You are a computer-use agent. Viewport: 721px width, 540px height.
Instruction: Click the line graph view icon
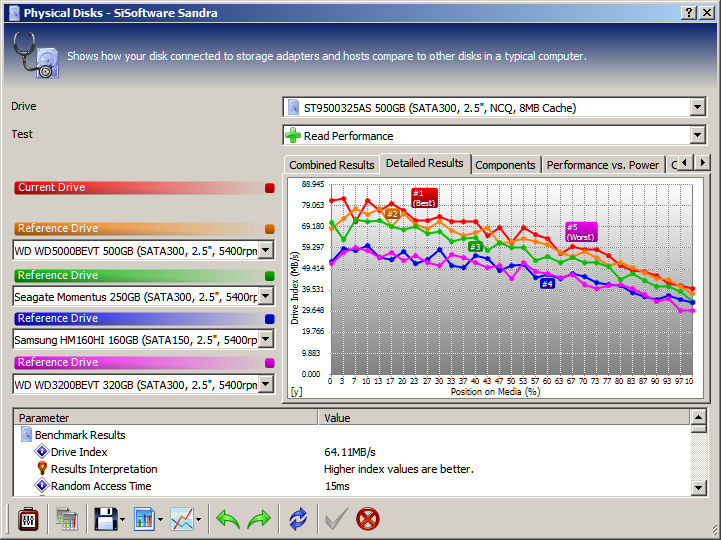(182, 520)
